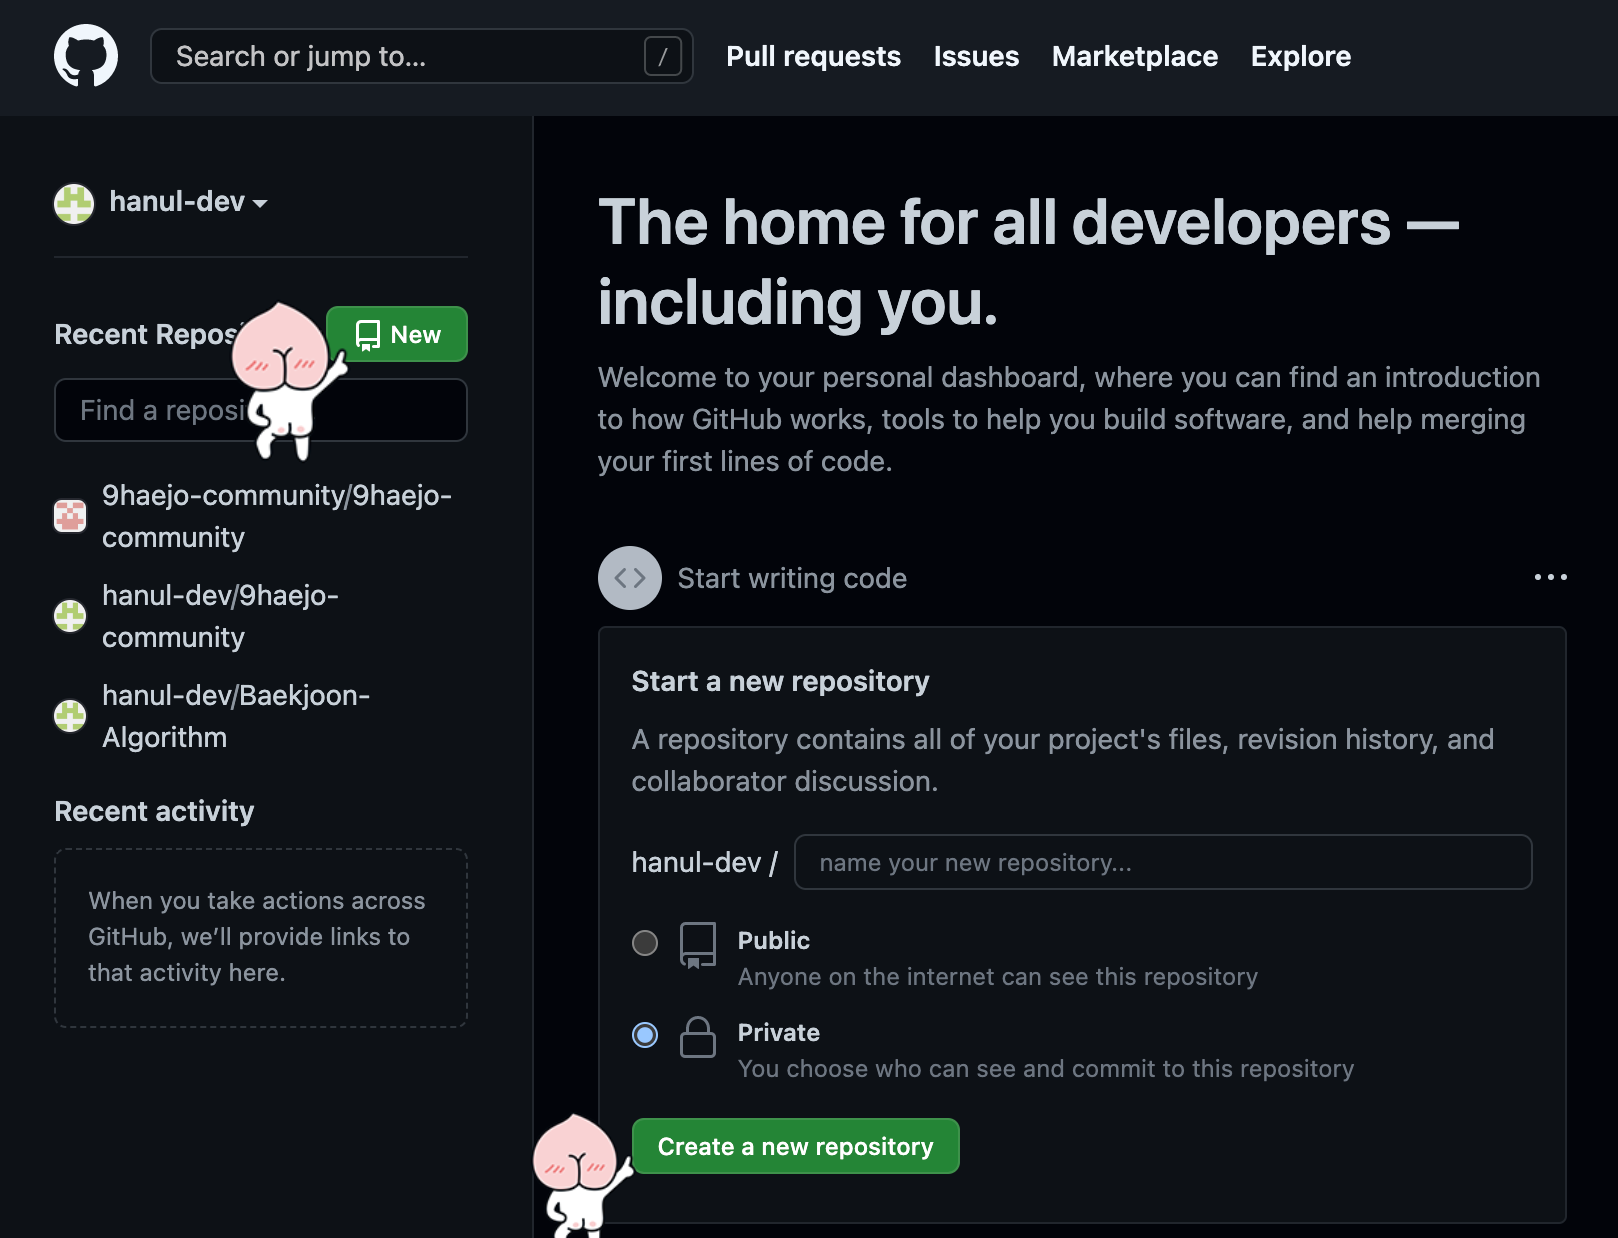Click the Private lock icon

click(x=698, y=1037)
